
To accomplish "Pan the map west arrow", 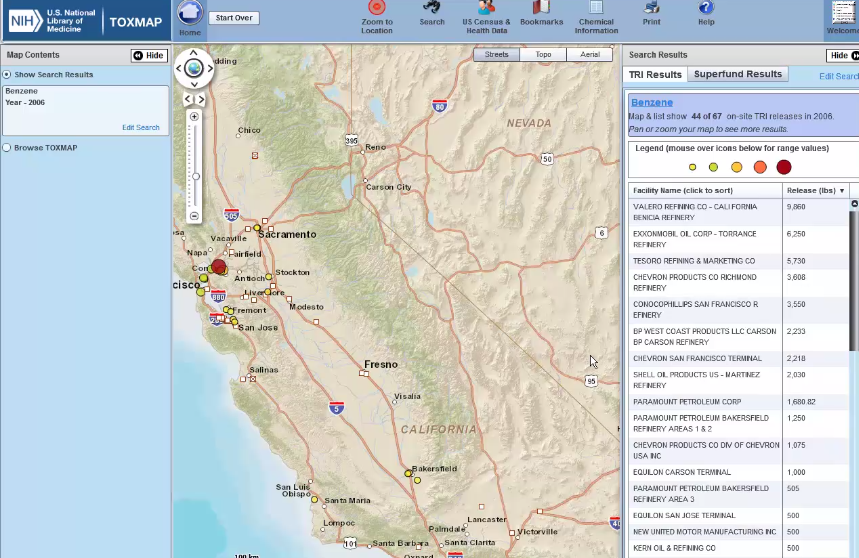I will pyautogui.click(x=178, y=68).
